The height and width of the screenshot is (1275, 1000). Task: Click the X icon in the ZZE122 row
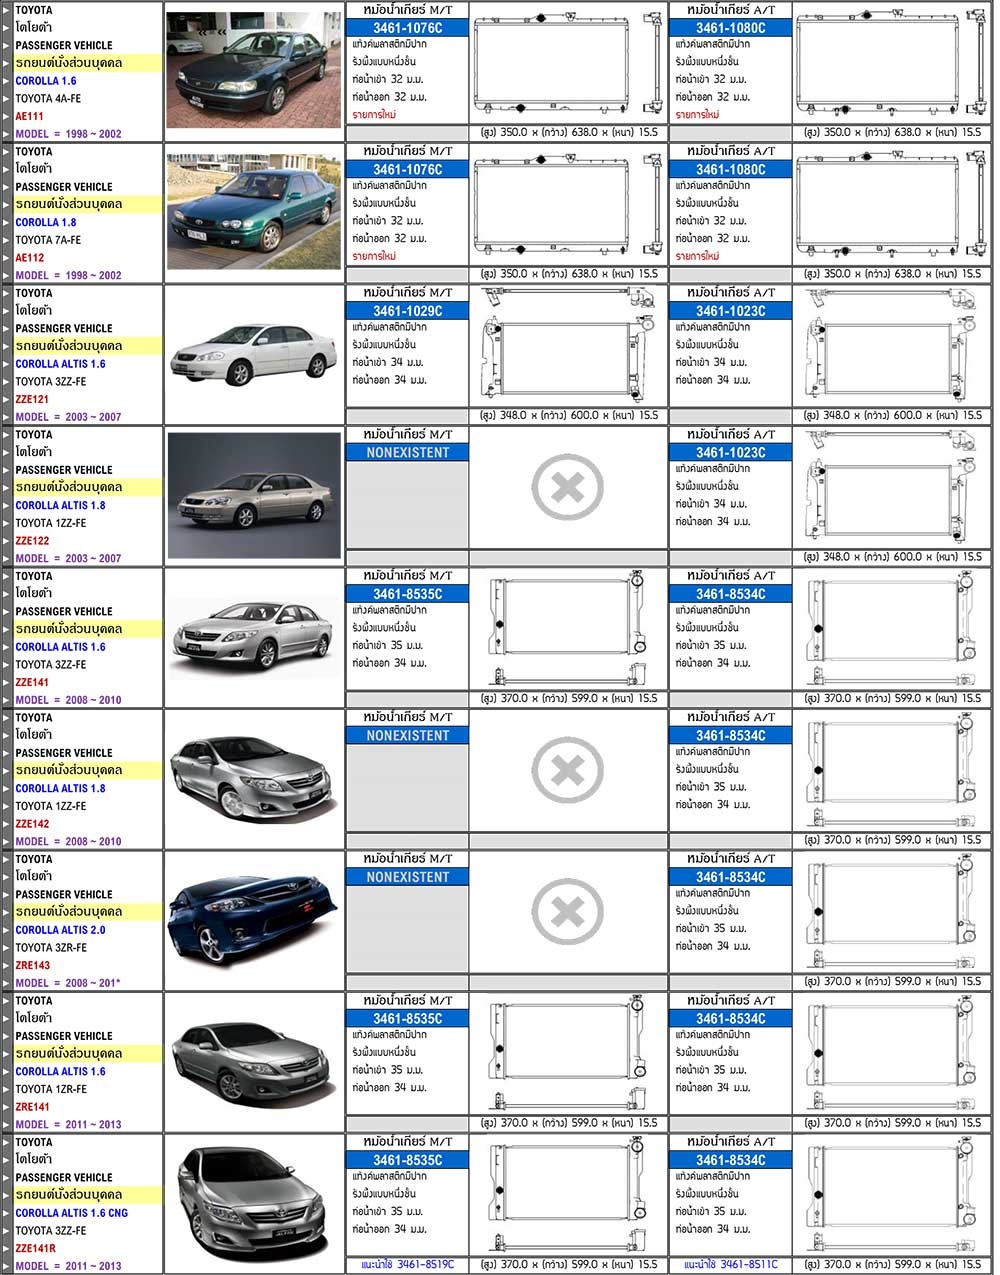[567, 488]
